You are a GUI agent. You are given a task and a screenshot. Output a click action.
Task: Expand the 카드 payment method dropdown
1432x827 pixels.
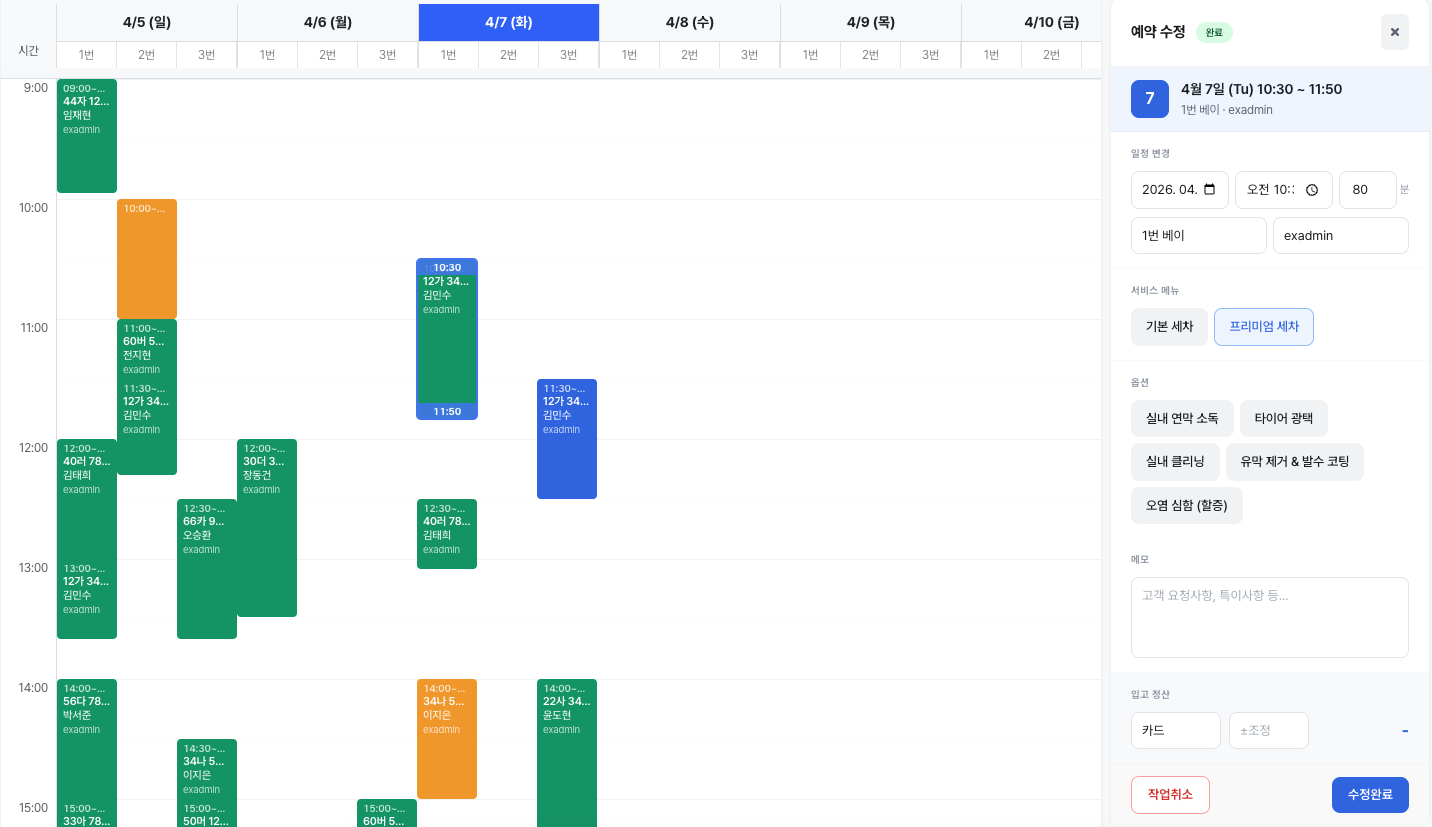click(x=1175, y=731)
